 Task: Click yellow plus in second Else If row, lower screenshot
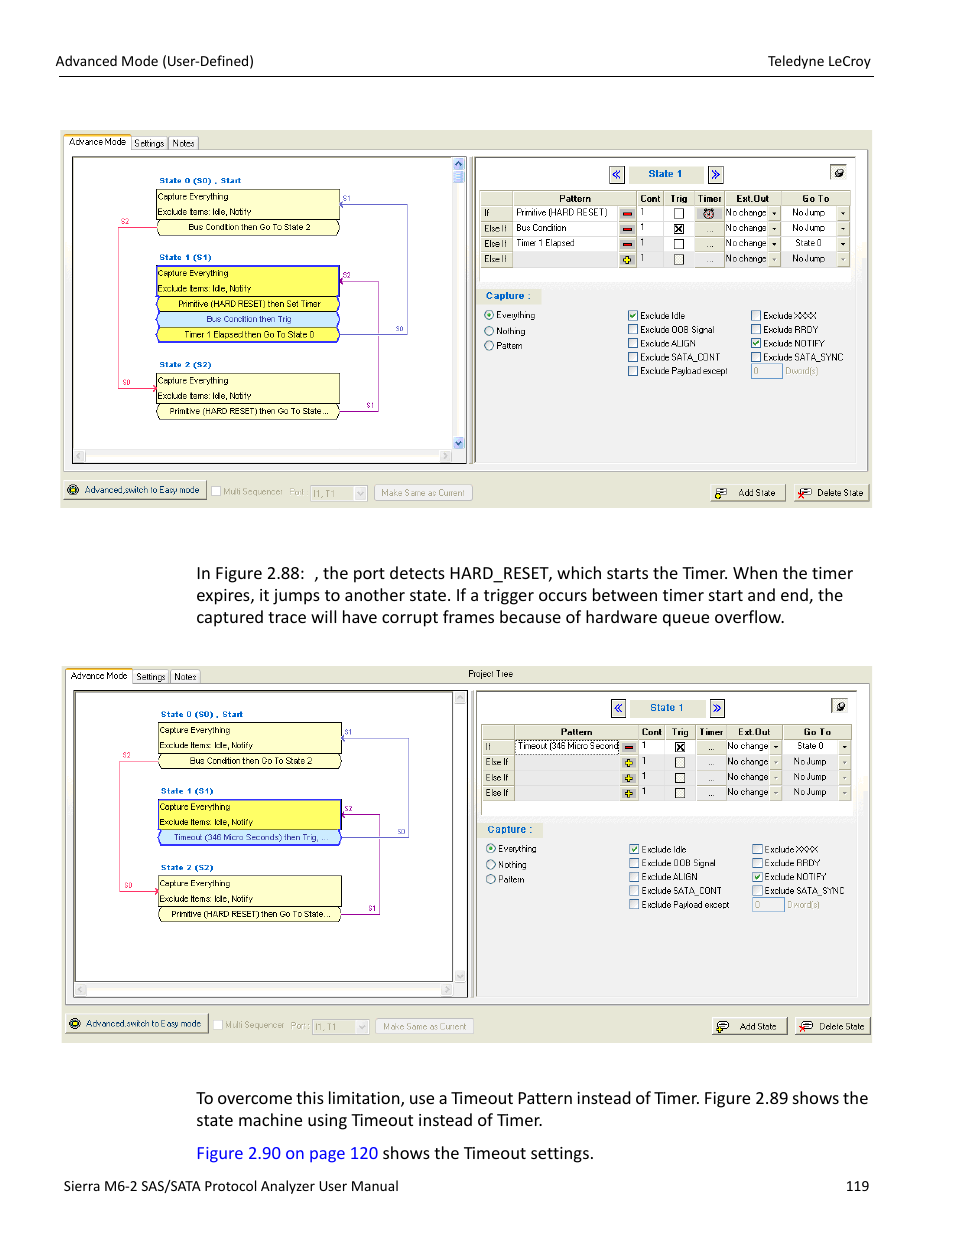(629, 777)
